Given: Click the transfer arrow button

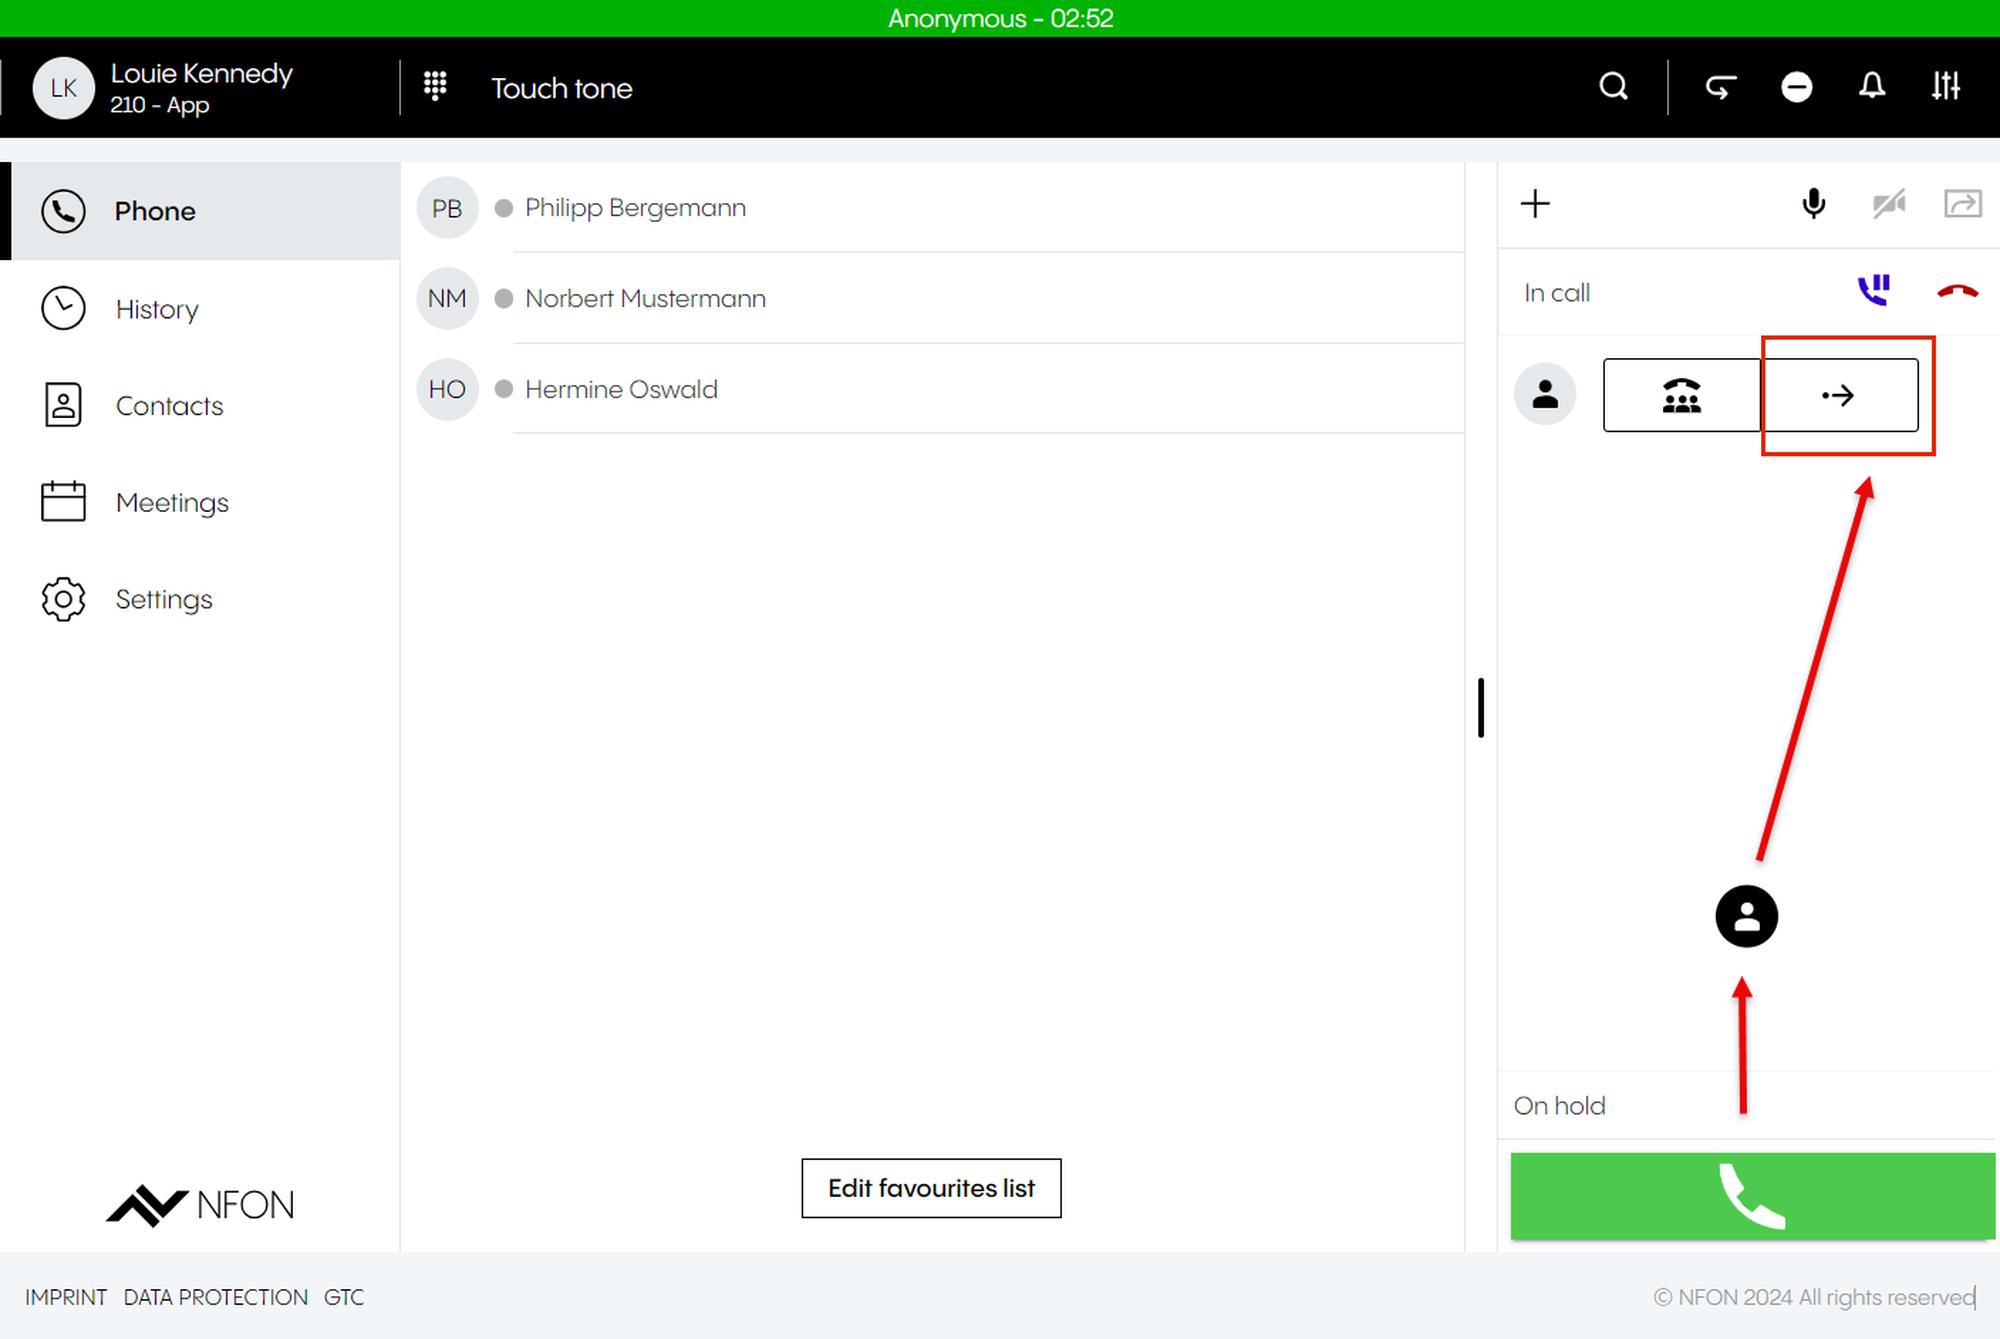Looking at the screenshot, I should click(x=1839, y=395).
